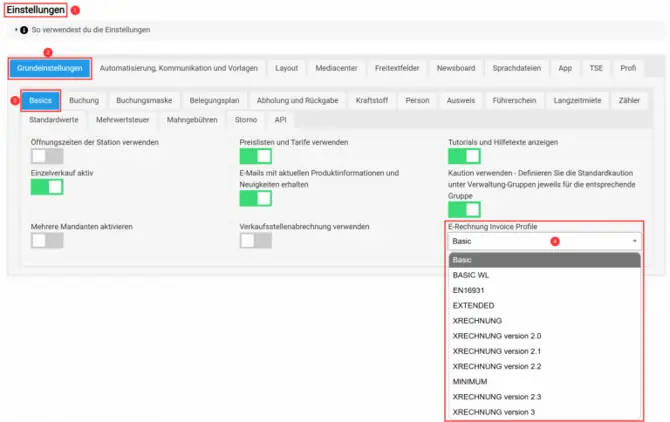Select the Basics sub-tab
Viewport: 670px width, 422px height.
(41, 101)
